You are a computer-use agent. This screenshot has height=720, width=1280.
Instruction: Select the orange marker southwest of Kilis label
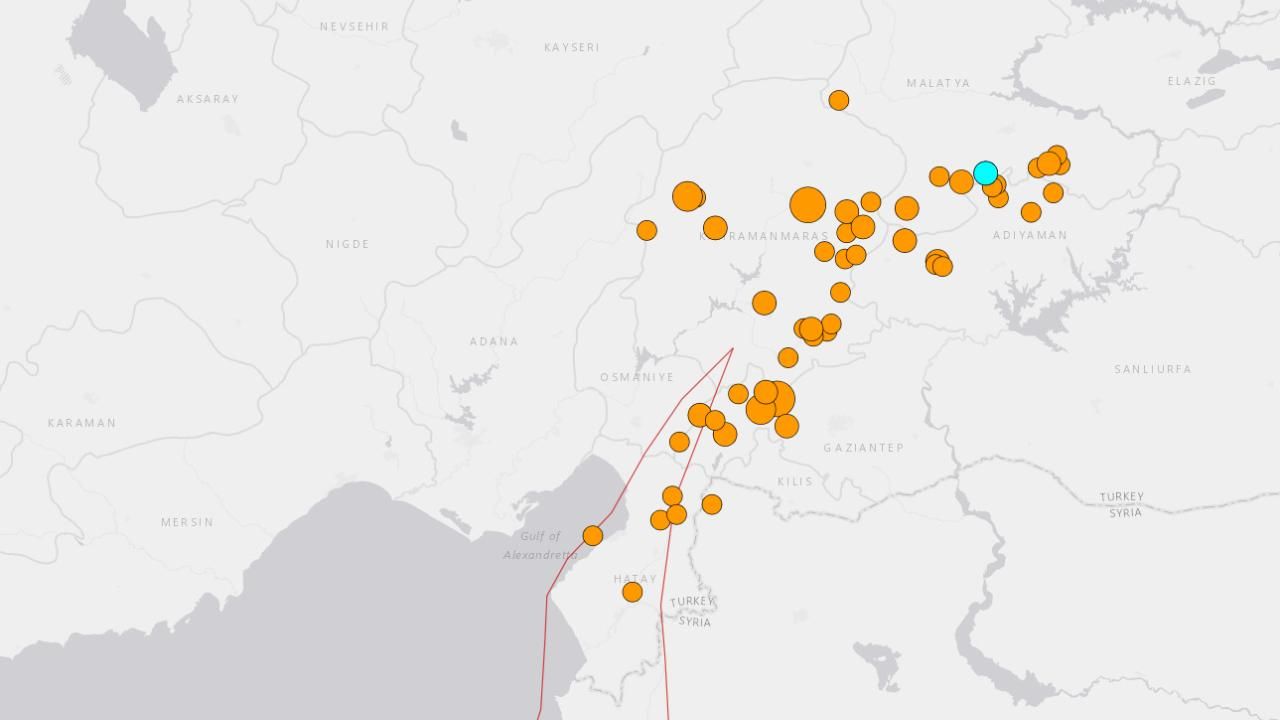coord(711,504)
